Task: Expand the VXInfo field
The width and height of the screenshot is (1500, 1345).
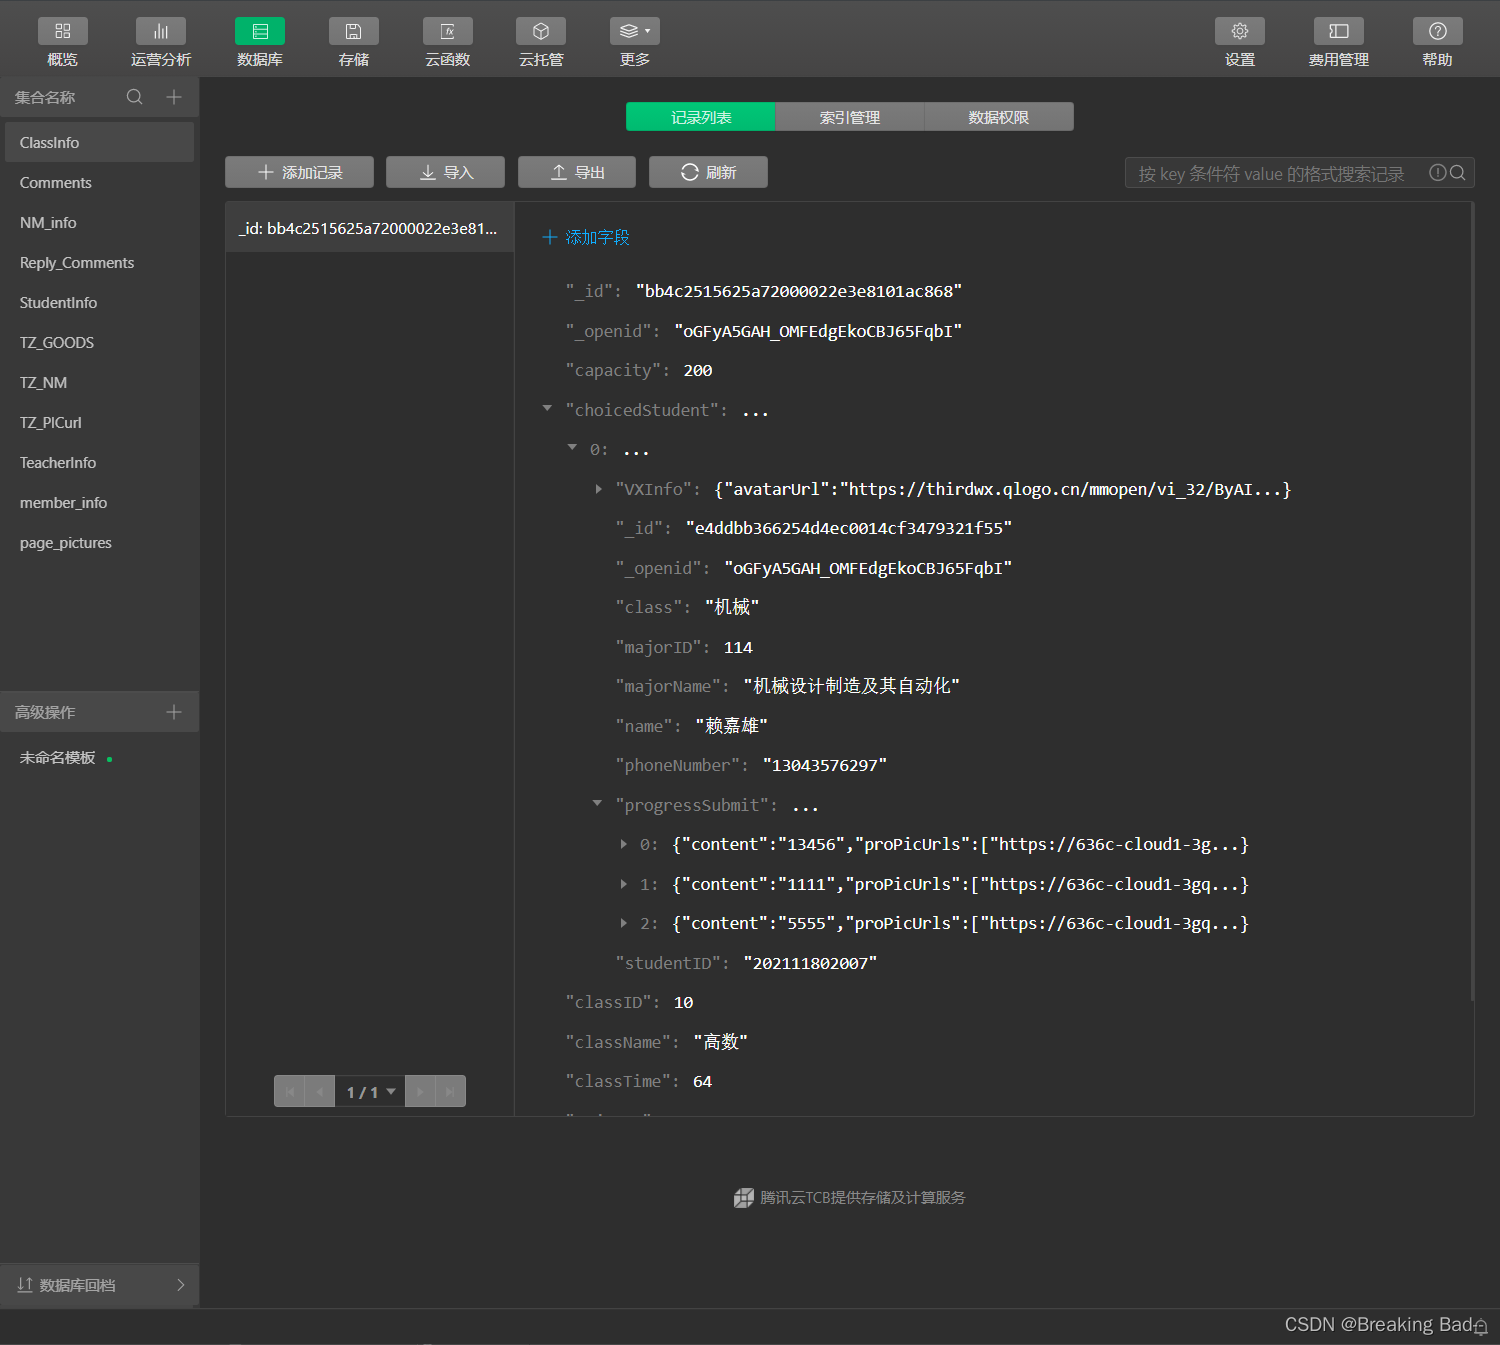Action: click(x=598, y=489)
